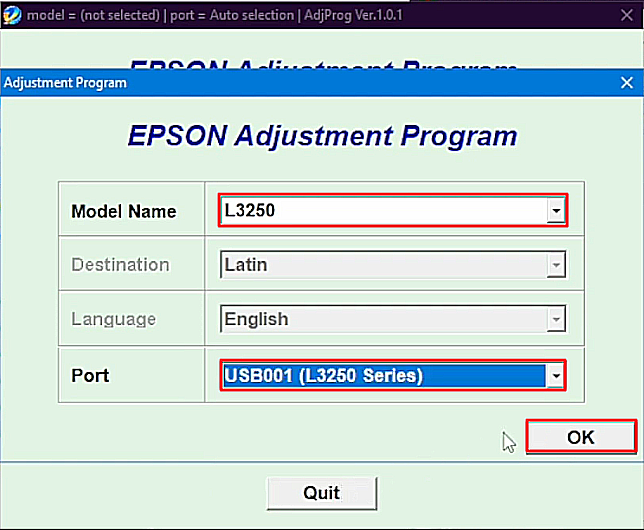This screenshot has height=530, width=644.
Task: Expand the Destination dropdown arrow
Action: click(x=556, y=265)
